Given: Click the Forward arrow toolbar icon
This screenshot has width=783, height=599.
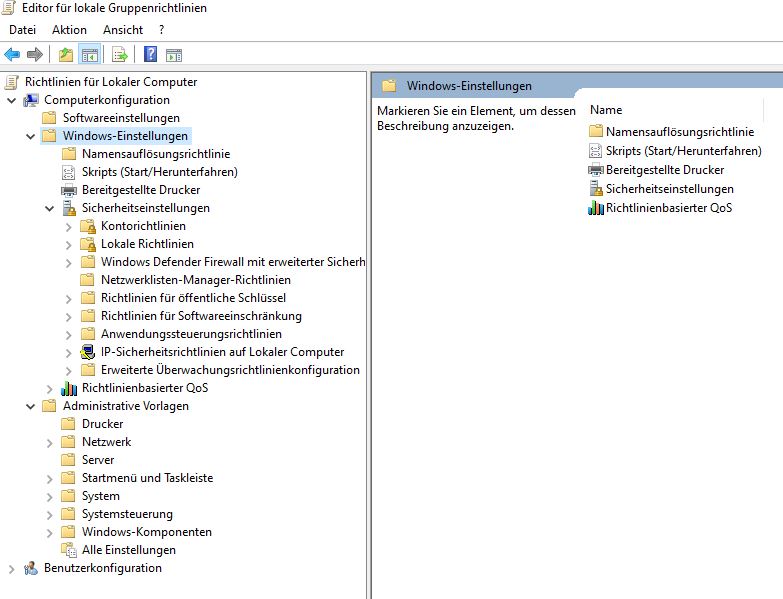Looking at the screenshot, I should tap(34, 54).
